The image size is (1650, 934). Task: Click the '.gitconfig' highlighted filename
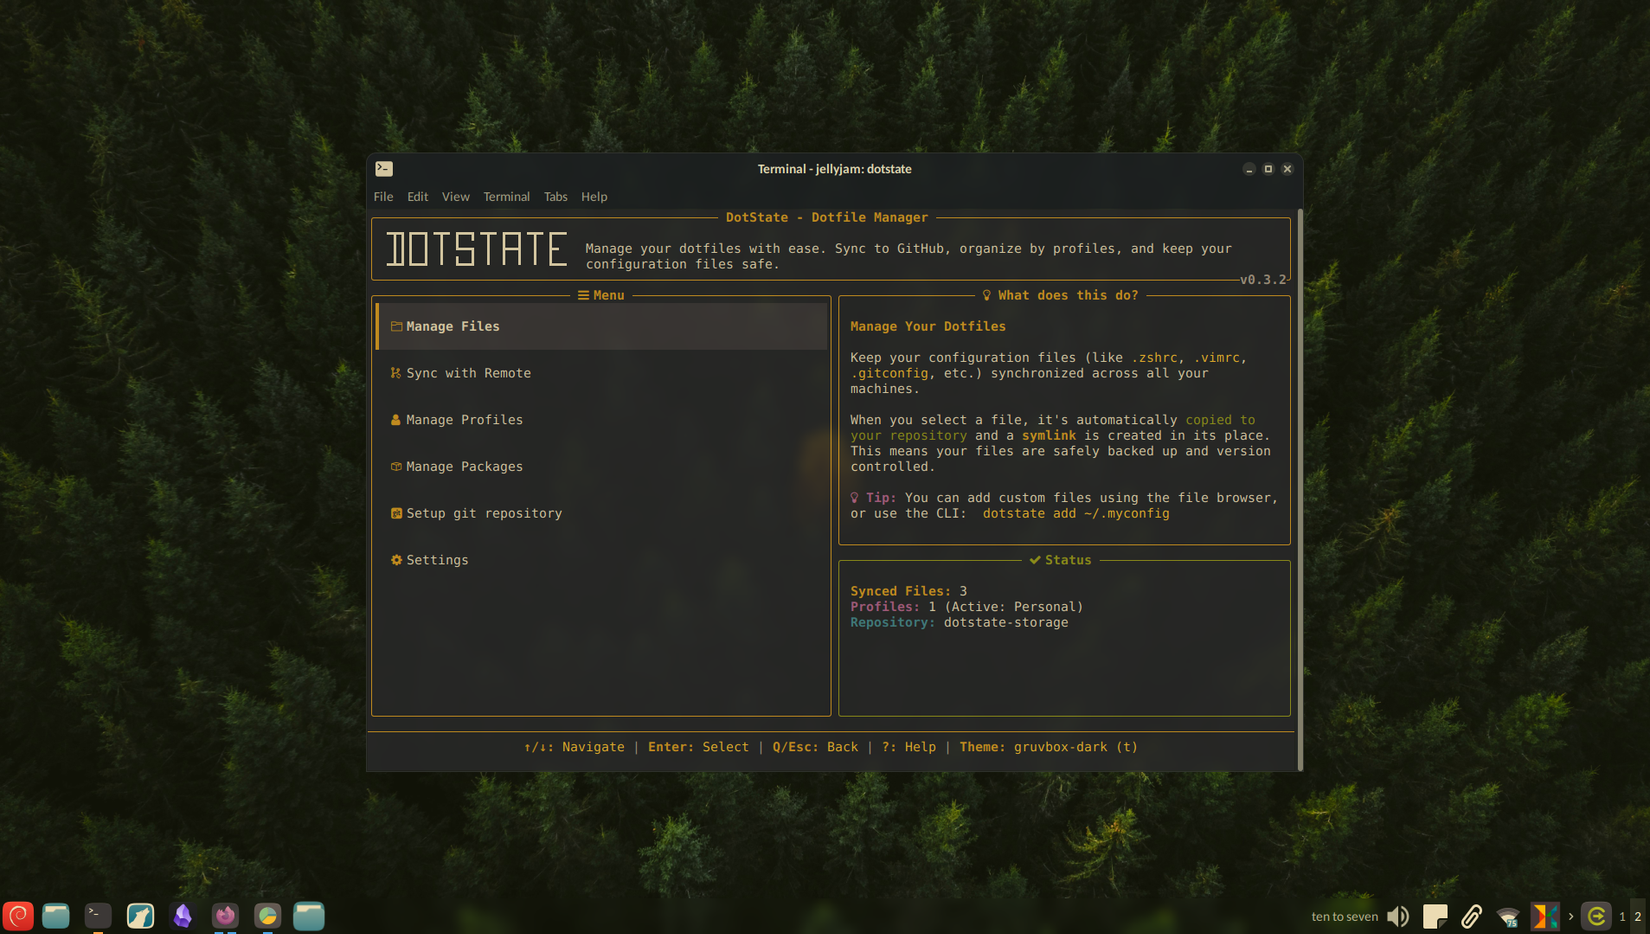tap(889, 373)
